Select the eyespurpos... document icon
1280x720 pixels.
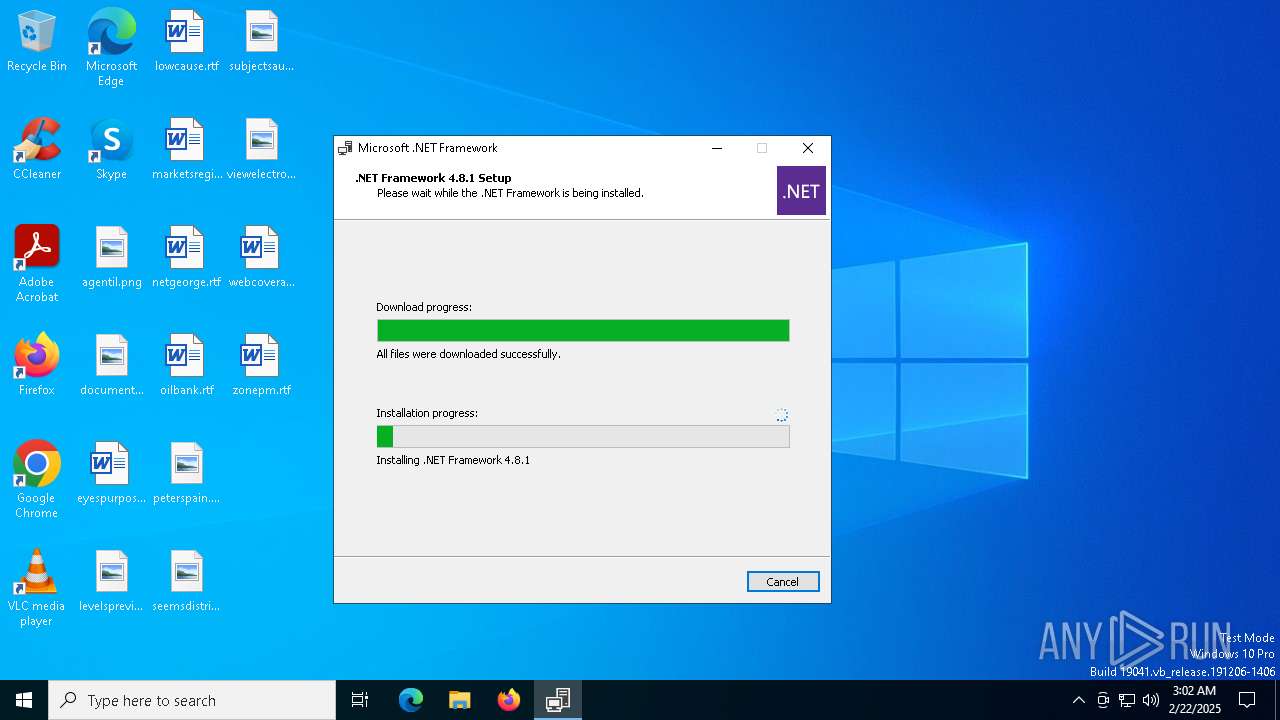pos(111,474)
